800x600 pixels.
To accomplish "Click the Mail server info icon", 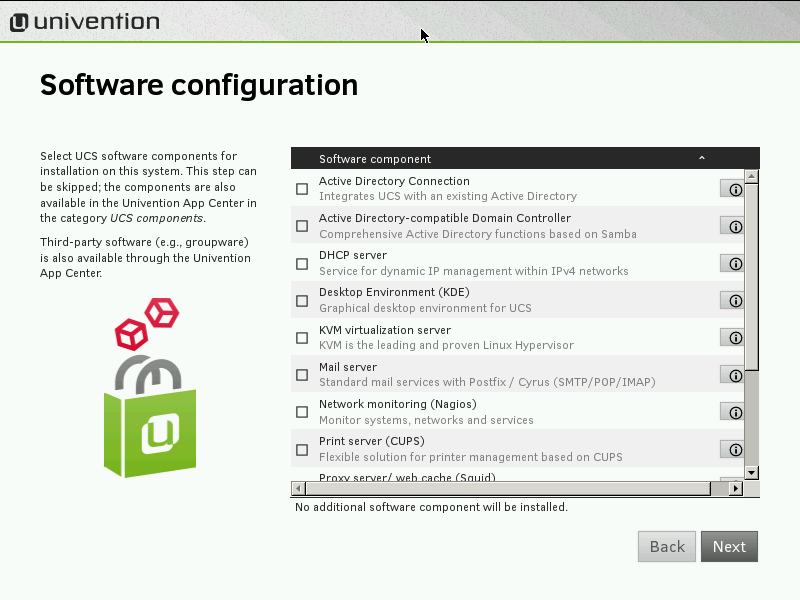I will click(x=735, y=376).
